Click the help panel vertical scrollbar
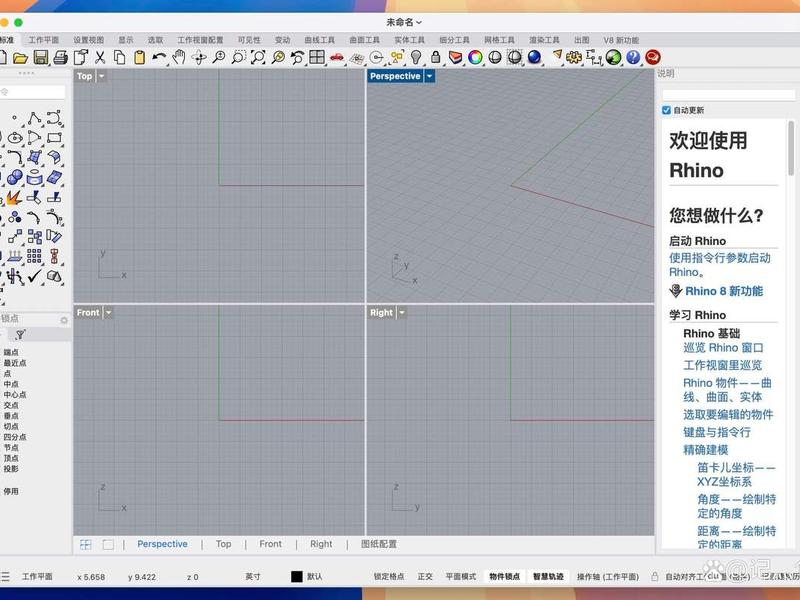This screenshot has height=600, width=800. click(x=791, y=148)
